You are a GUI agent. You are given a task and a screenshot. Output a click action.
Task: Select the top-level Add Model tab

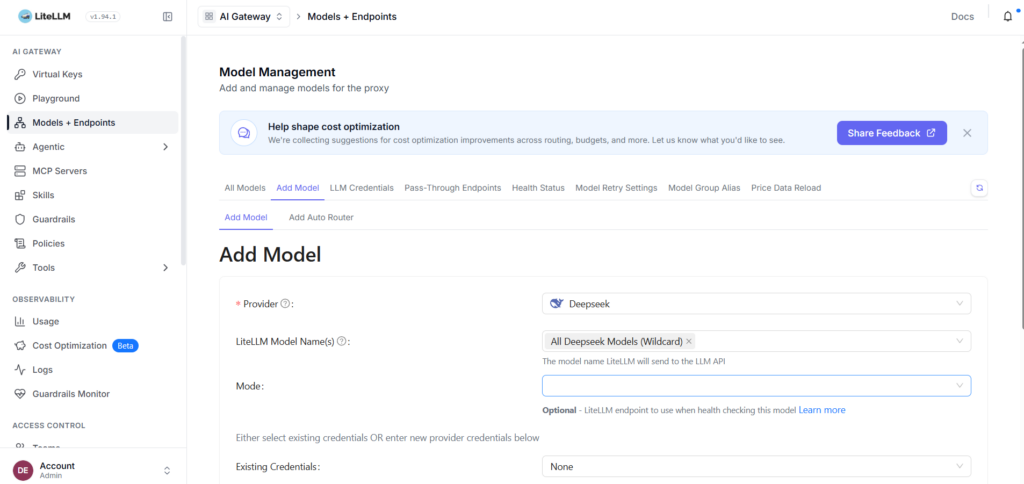[298, 187]
